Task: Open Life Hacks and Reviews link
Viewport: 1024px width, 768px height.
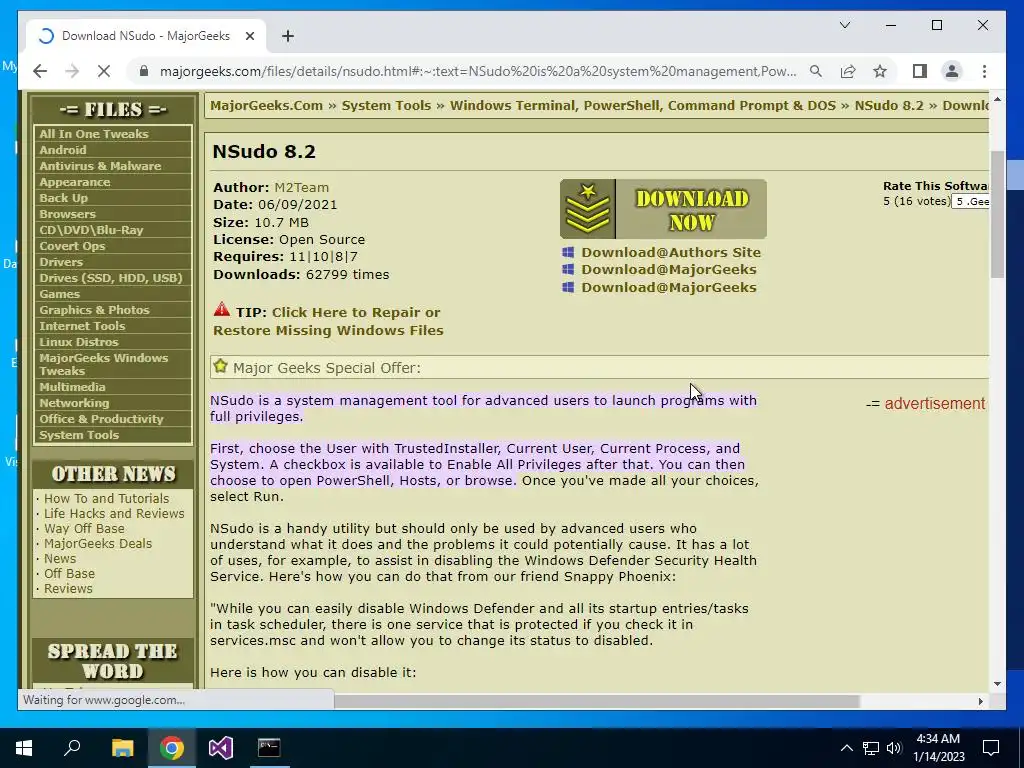Action: coord(114,513)
